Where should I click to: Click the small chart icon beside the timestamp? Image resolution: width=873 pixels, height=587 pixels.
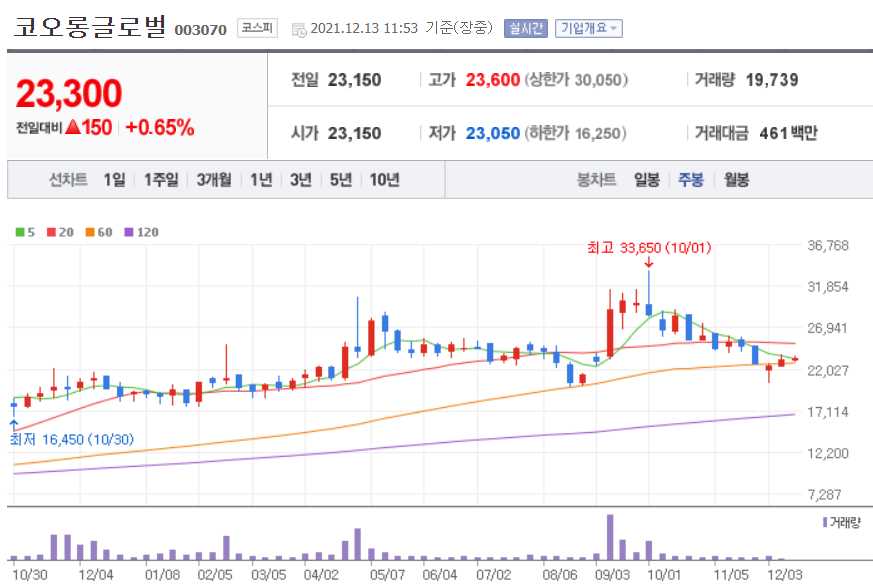coord(297,30)
